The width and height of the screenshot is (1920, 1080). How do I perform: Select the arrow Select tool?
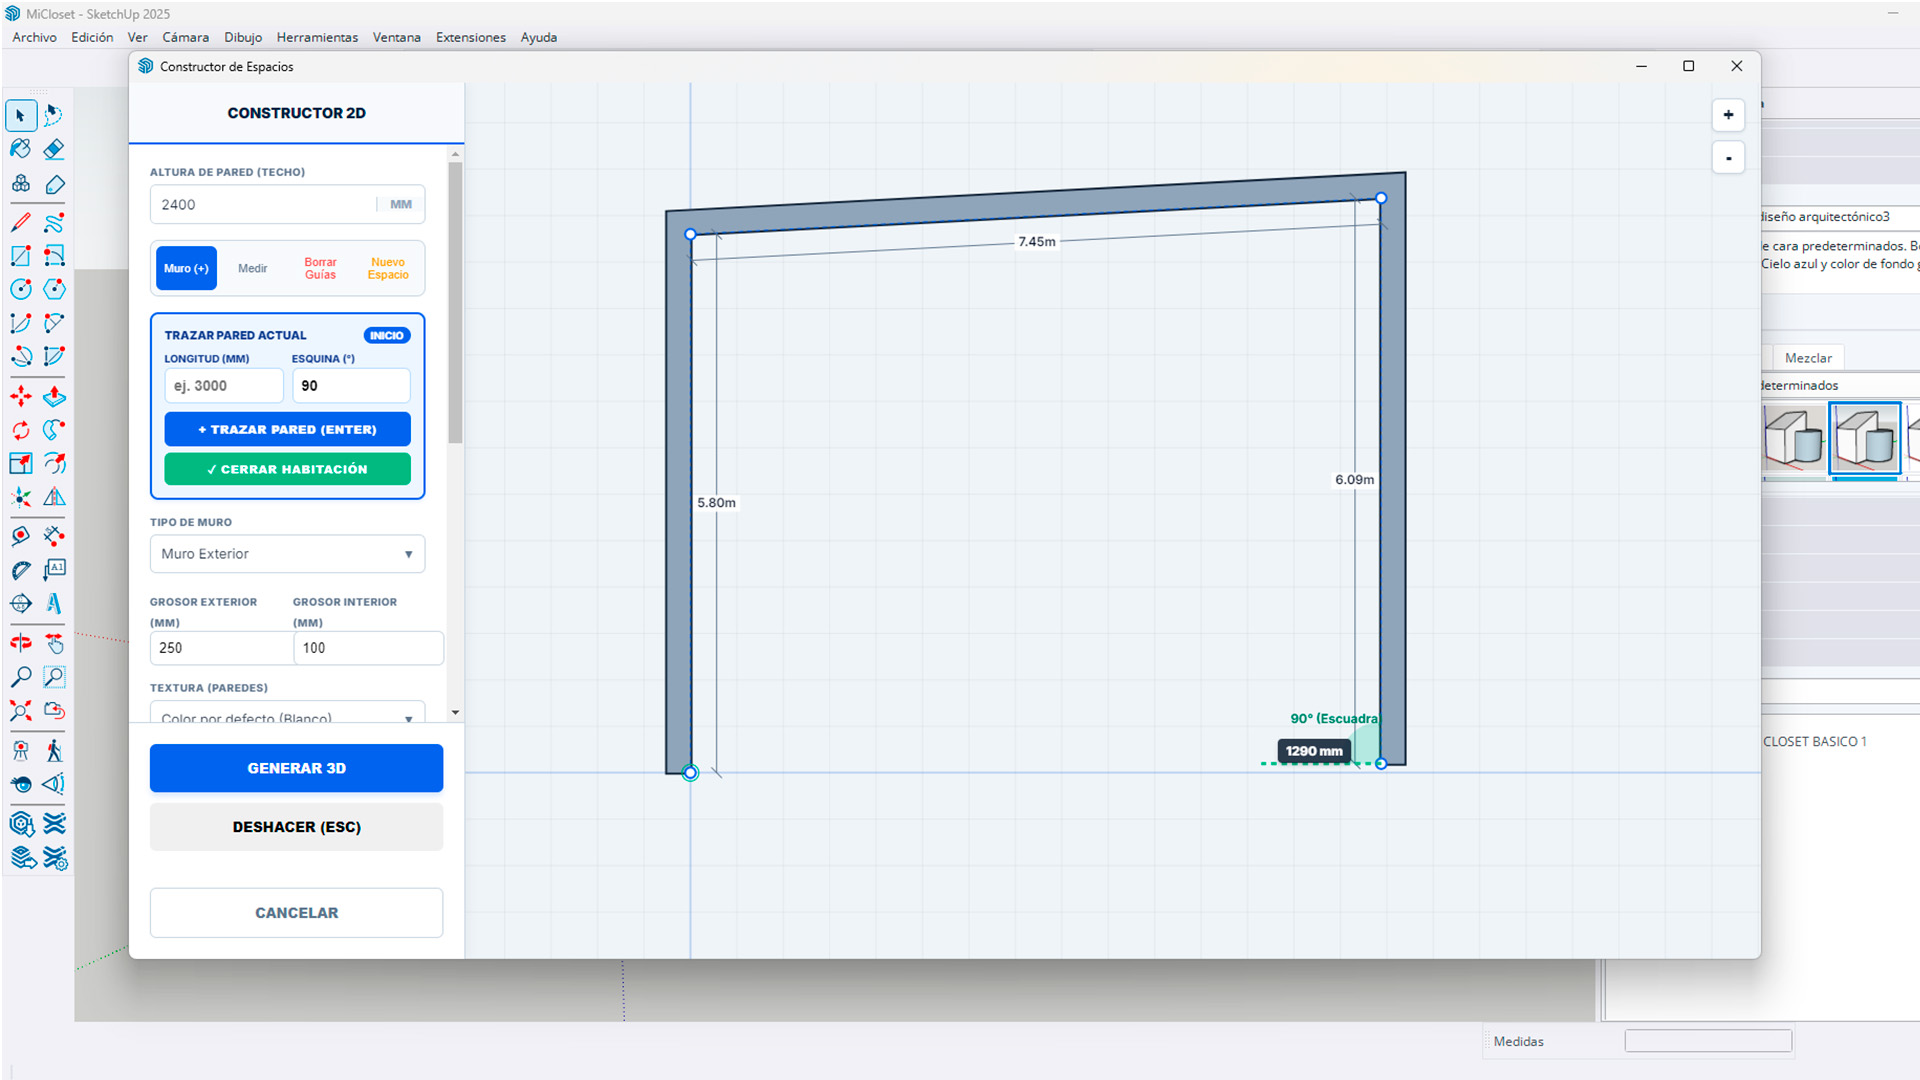click(x=21, y=116)
